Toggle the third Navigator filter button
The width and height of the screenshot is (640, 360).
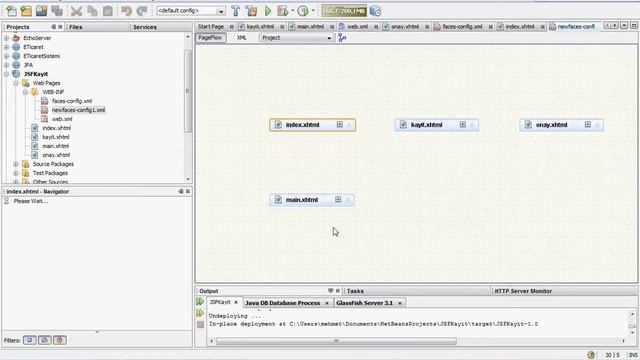tap(60, 340)
